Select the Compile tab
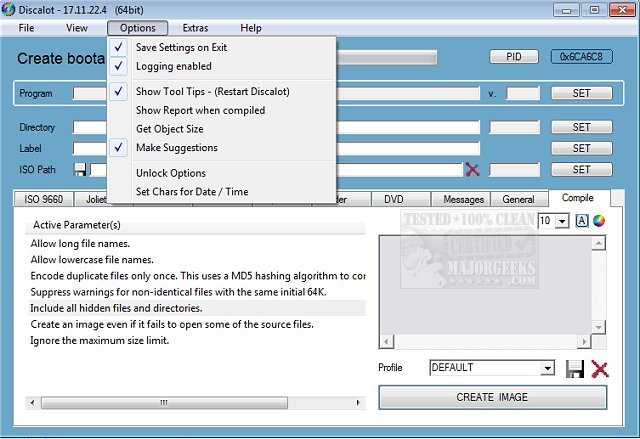 [x=578, y=198]
